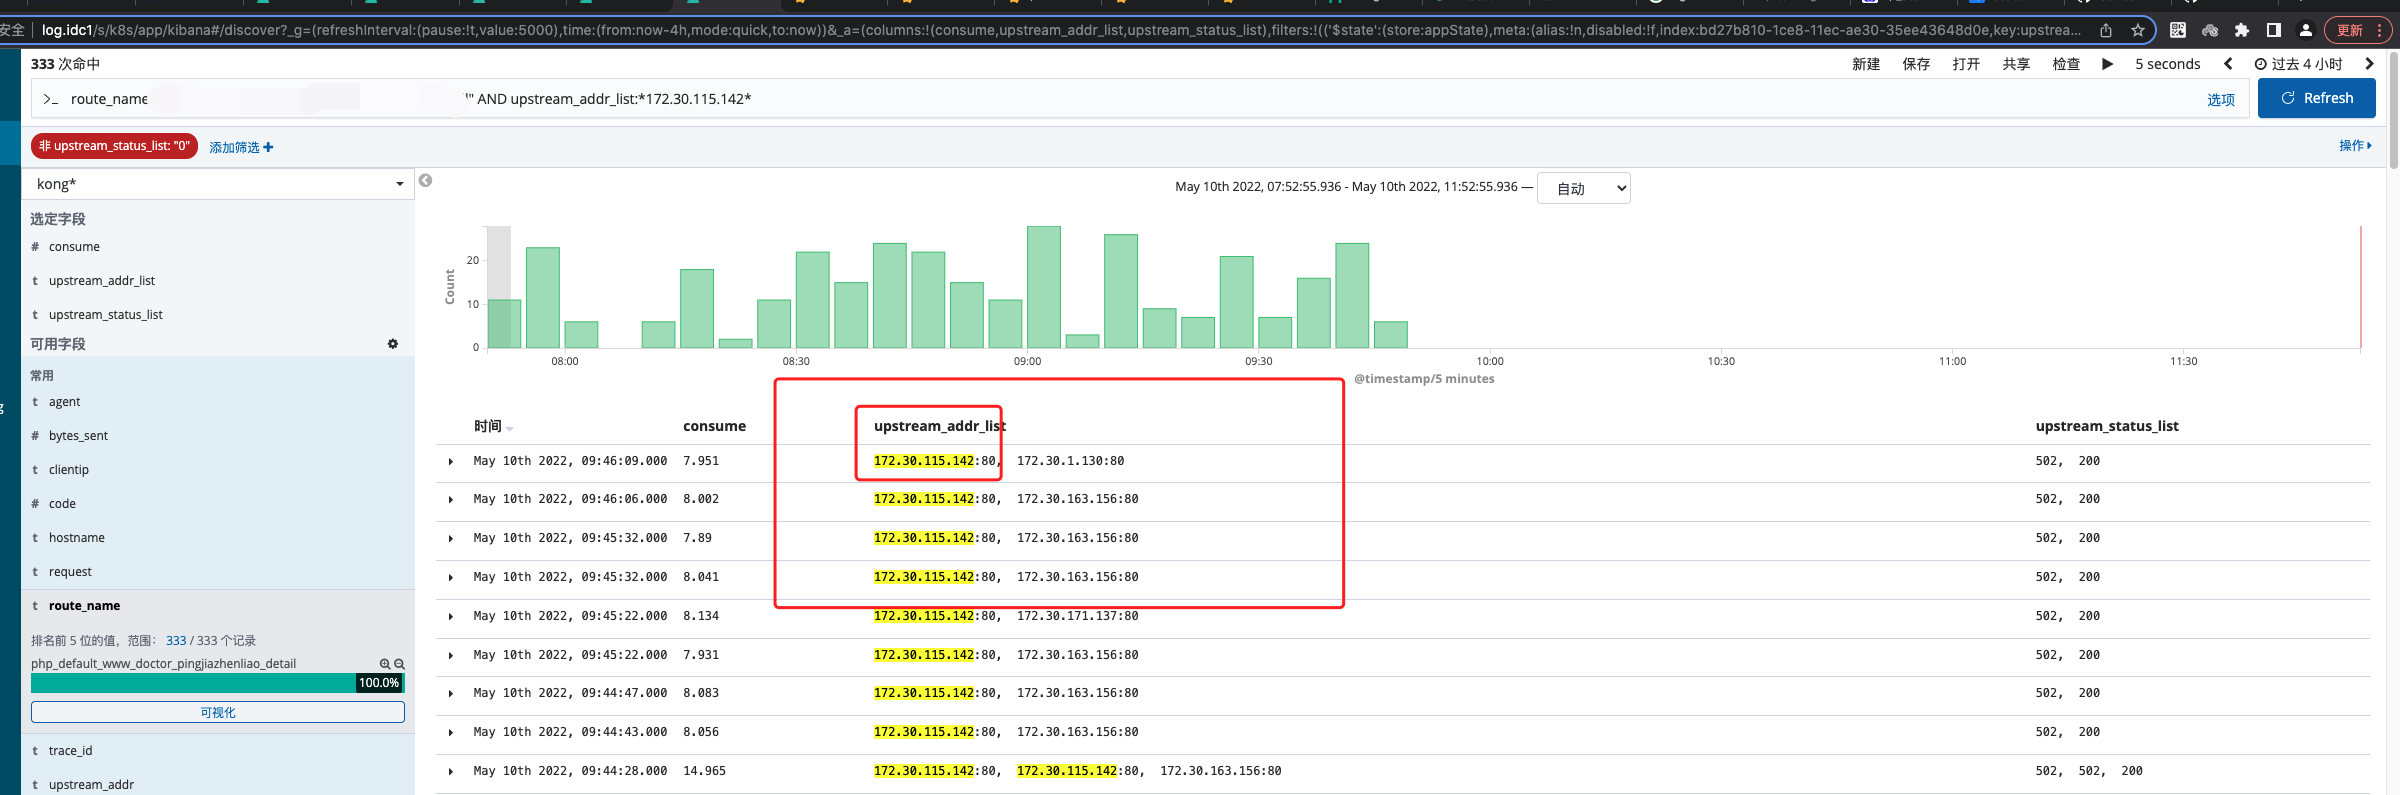Expand the 09:44:47.000 log row
The width and height of the screenshot is (2400, 795).
click(x=451, y=694)
